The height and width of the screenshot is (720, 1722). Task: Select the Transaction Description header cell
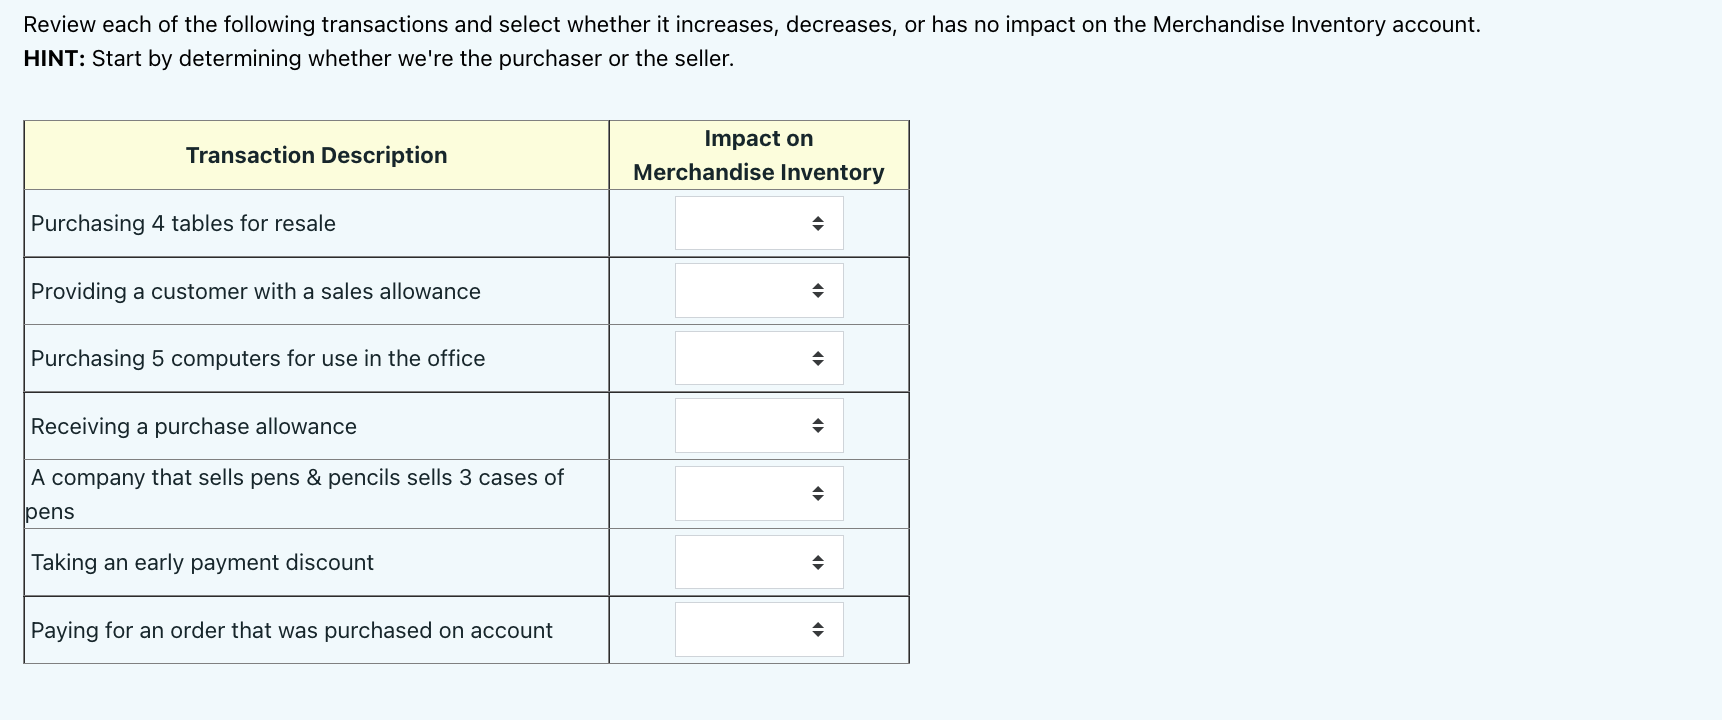[315, 155]
